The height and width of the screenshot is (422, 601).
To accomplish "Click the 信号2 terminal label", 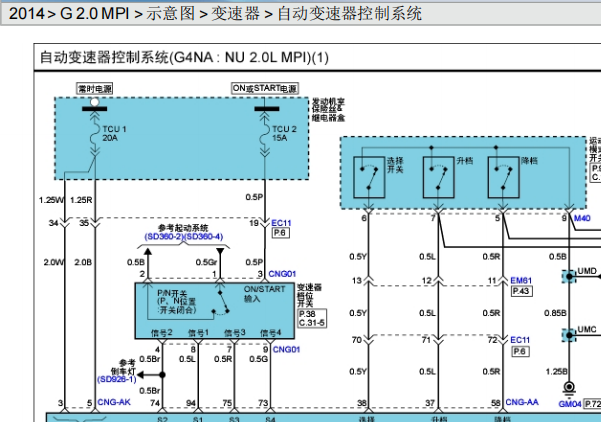I will pos(161,333).
